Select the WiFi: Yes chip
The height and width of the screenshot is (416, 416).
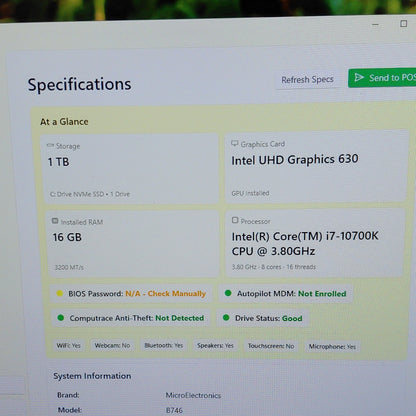68,345
